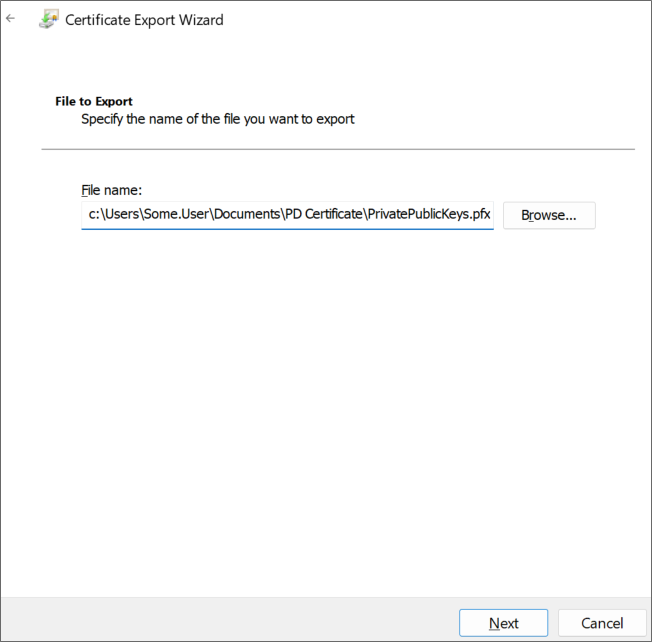Focus the File name text box
Viewport: 652px width, 642px height.
[x=287, y=215]
